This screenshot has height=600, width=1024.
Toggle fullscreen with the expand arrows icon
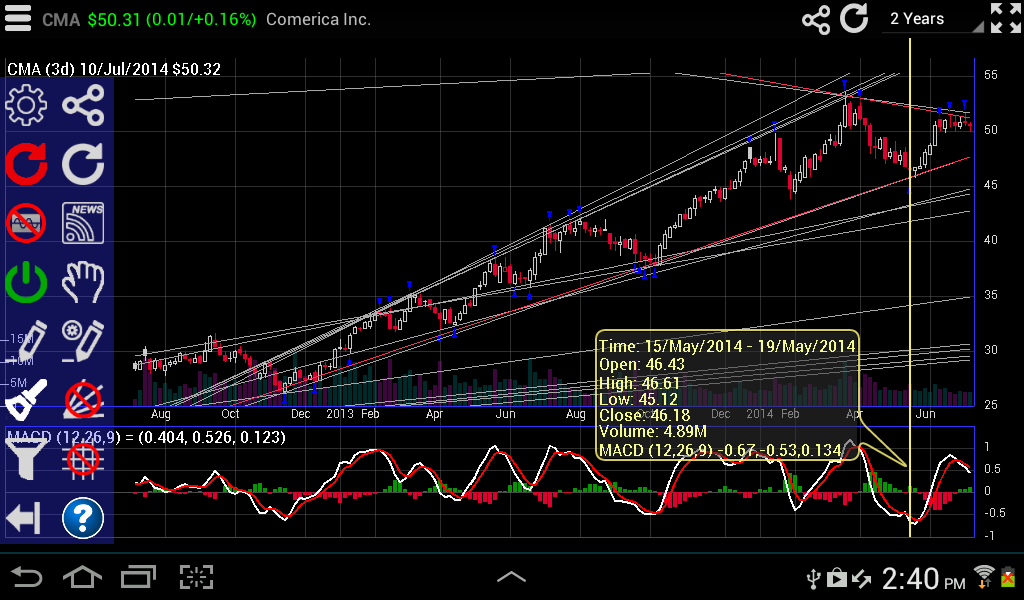1005,18
